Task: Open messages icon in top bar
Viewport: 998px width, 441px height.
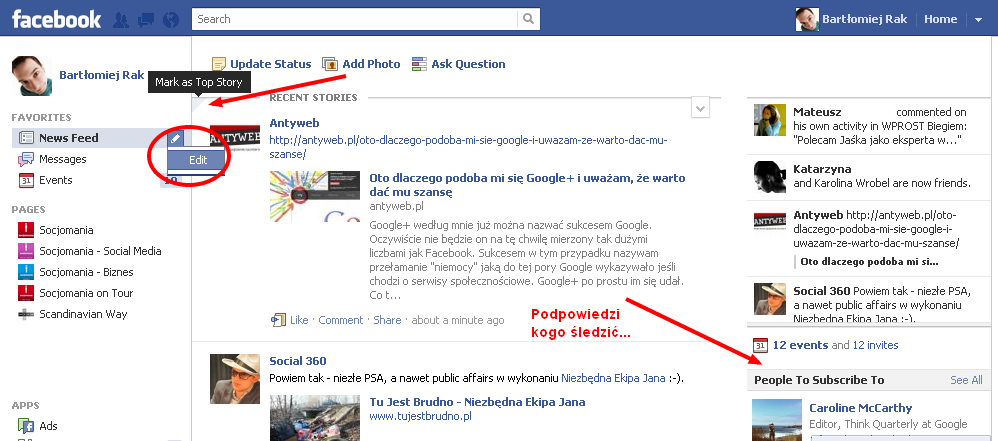Action: pyautogui.click(x=146, y=20)
